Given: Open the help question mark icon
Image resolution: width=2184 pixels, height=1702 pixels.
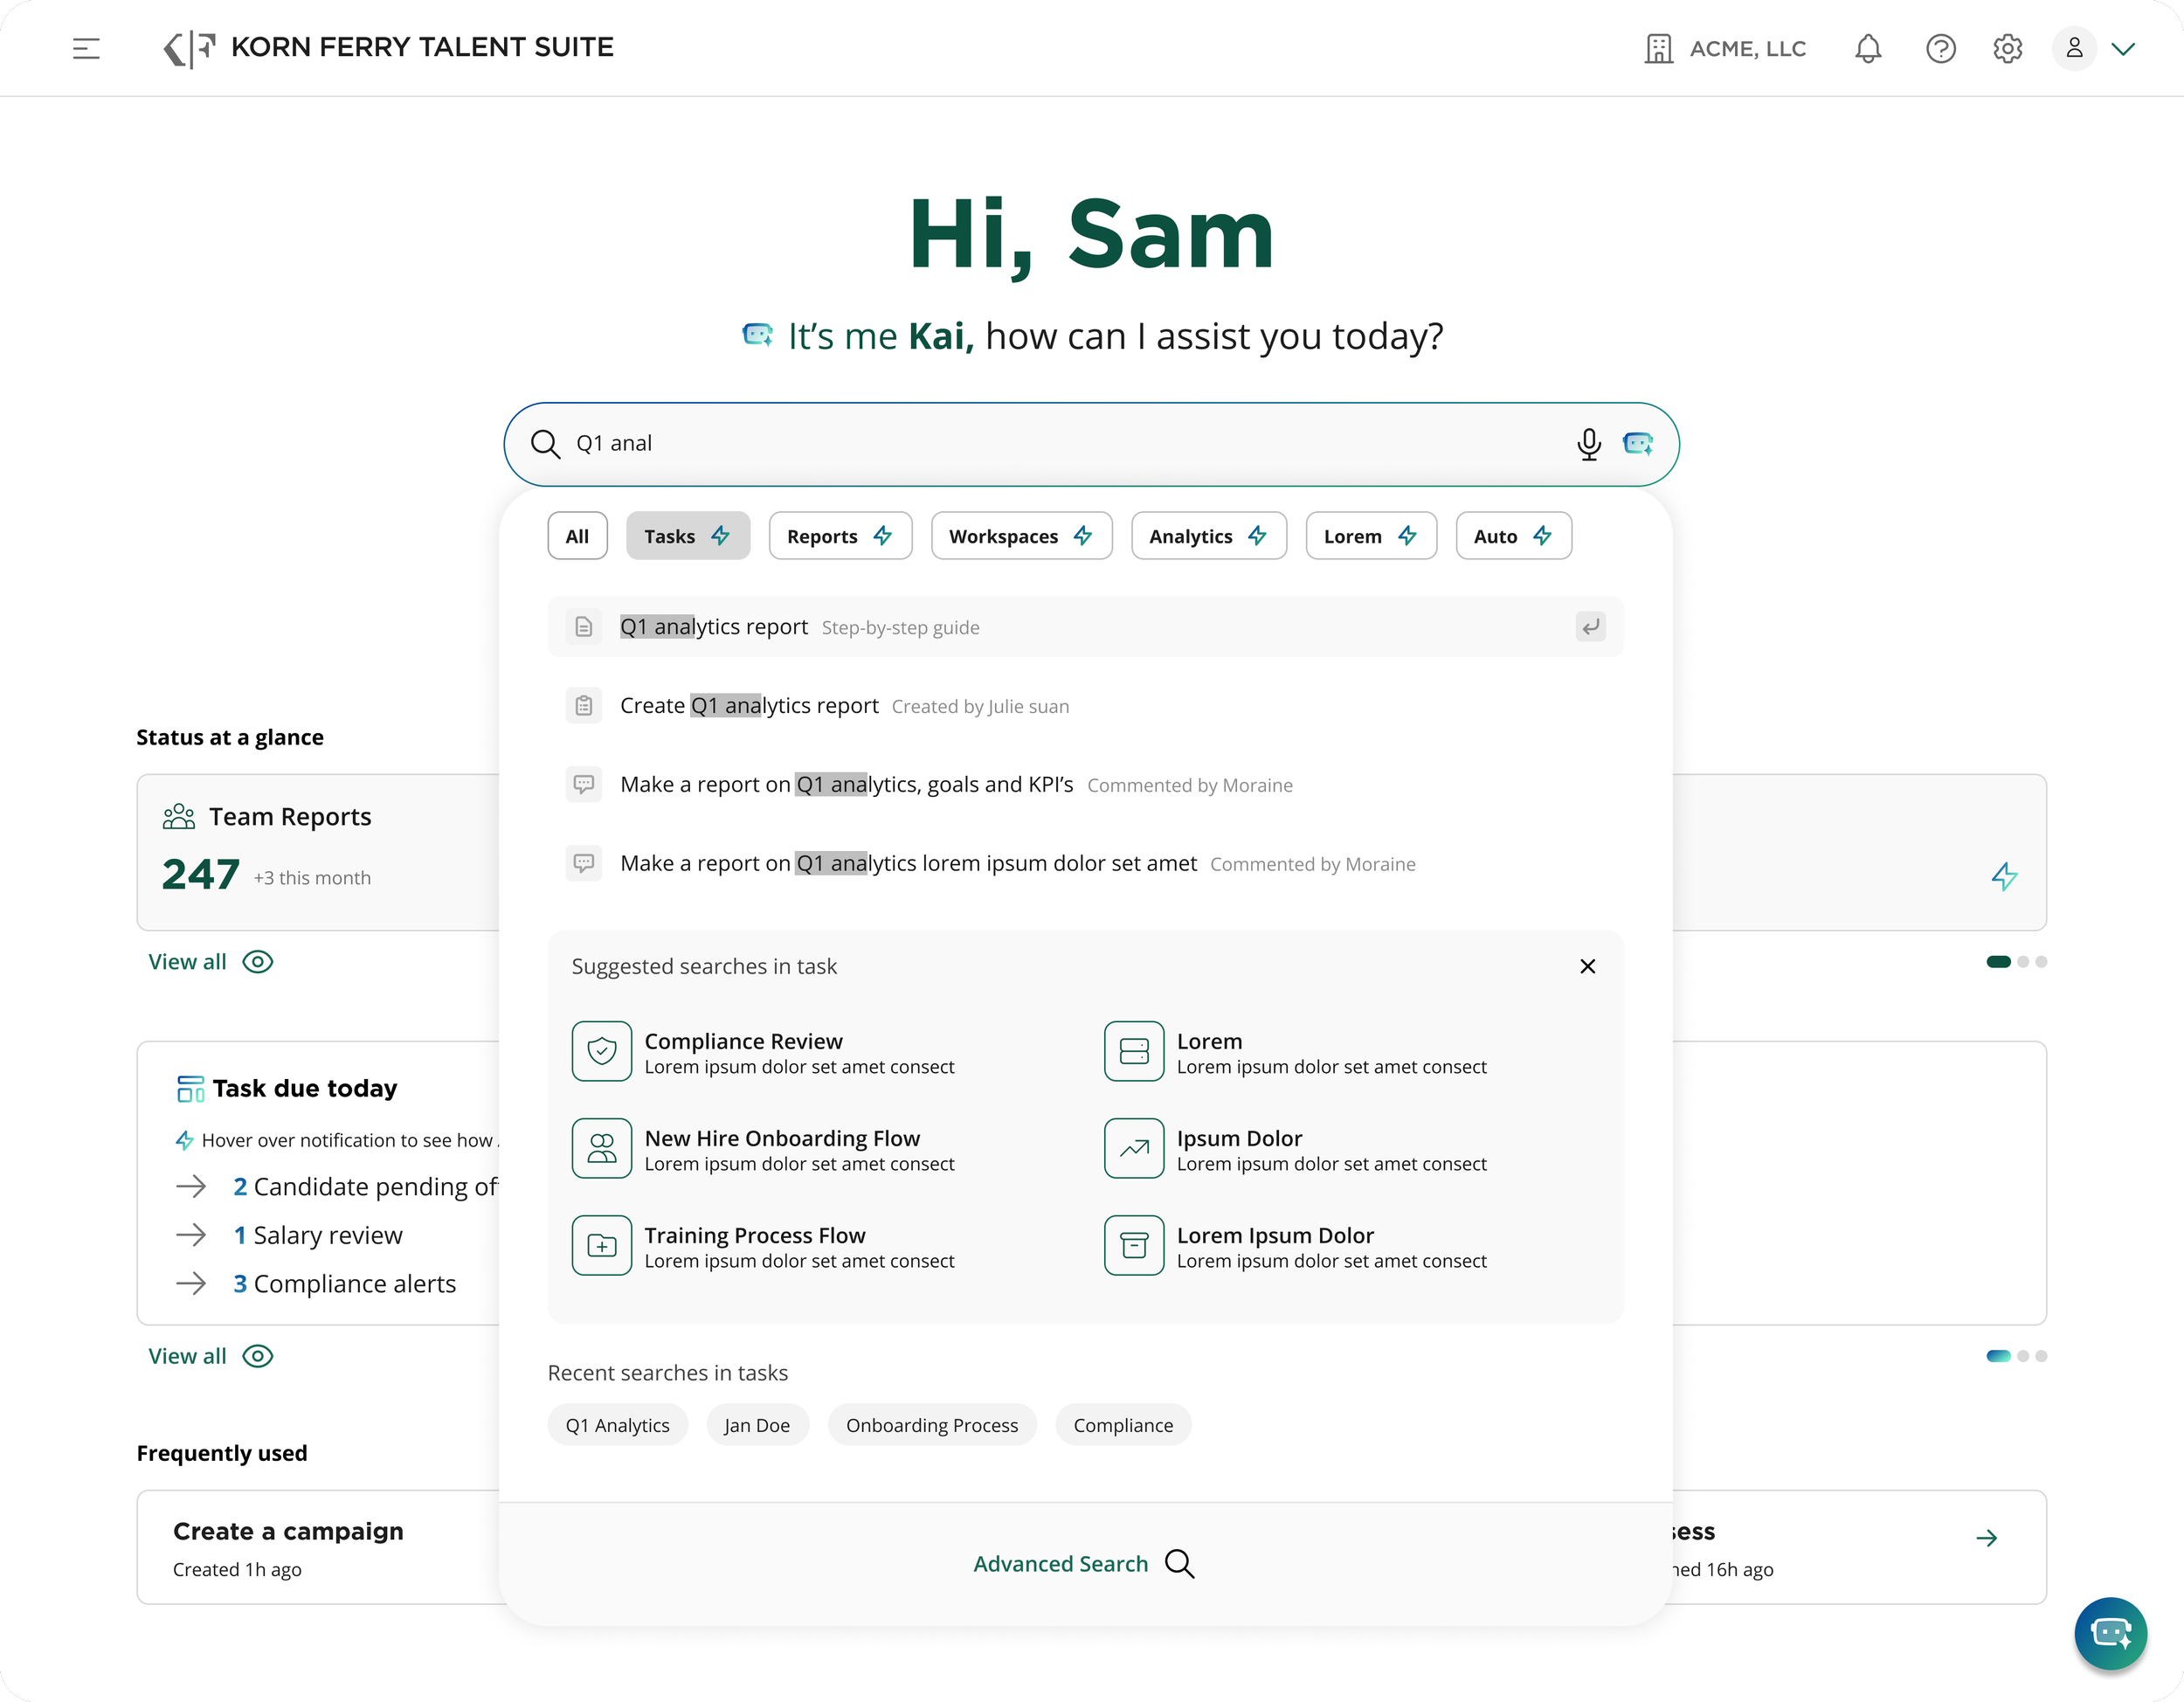Looking at the screenshot, I should pyautogui.click(x=1940, y=48).
